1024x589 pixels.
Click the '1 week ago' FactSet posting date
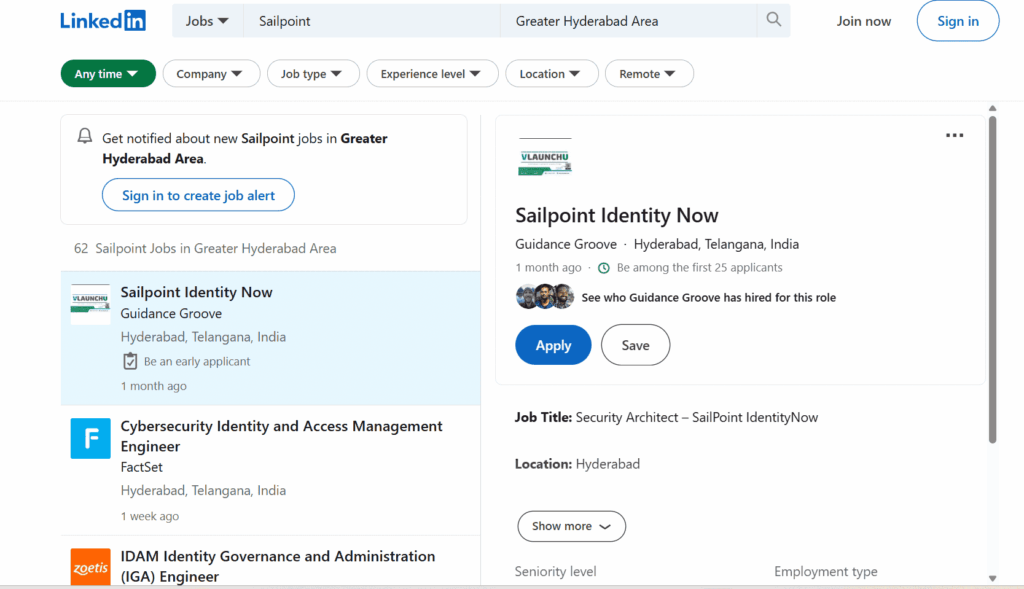tap(150, 516)
